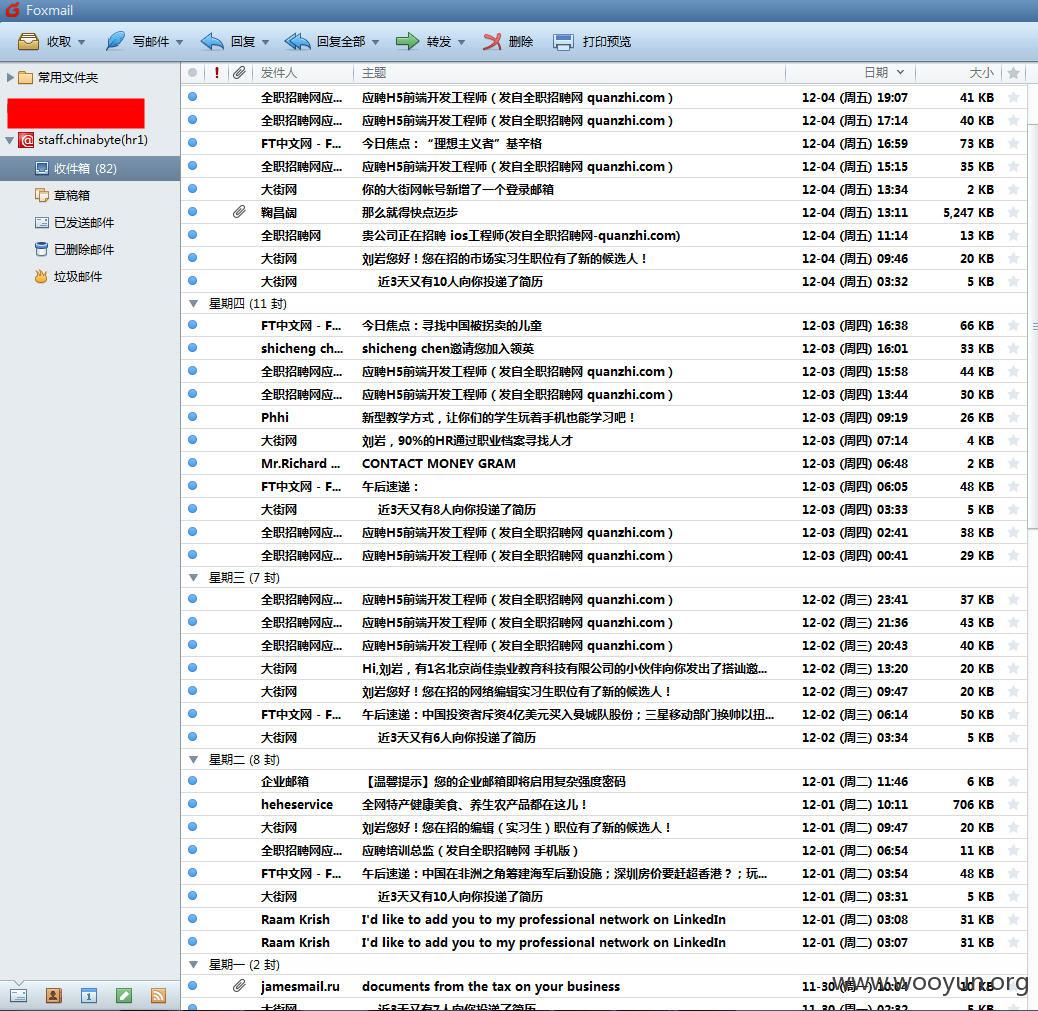Switch to mail view icon in bottom bar

(19, 996)
